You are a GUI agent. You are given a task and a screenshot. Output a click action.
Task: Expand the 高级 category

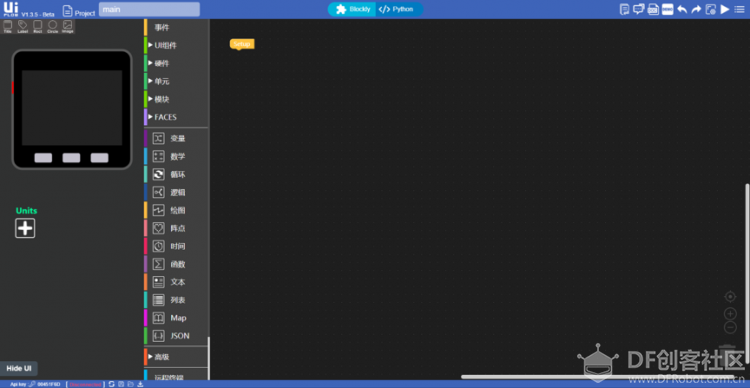[176, 356]
